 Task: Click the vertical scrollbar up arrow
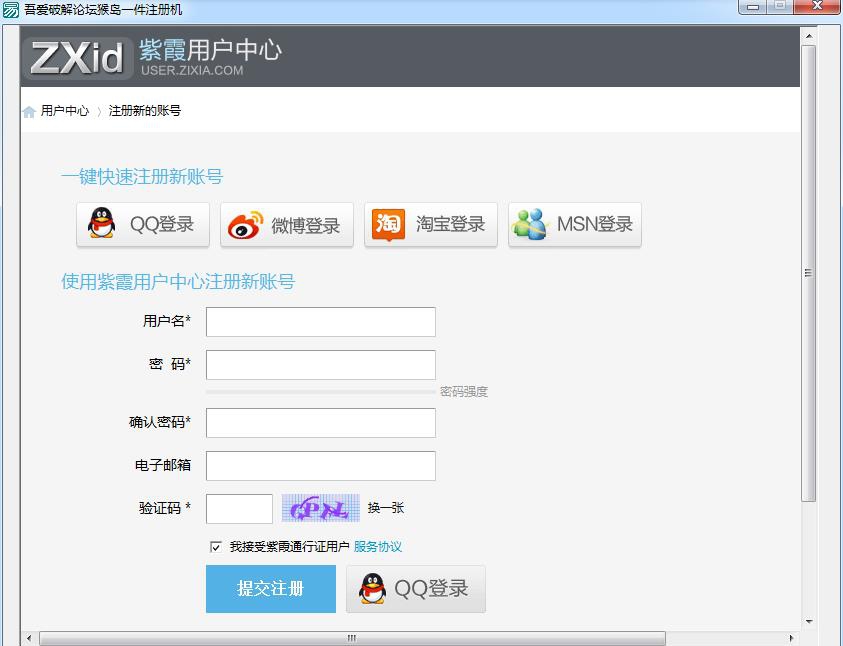coord(809,36)
